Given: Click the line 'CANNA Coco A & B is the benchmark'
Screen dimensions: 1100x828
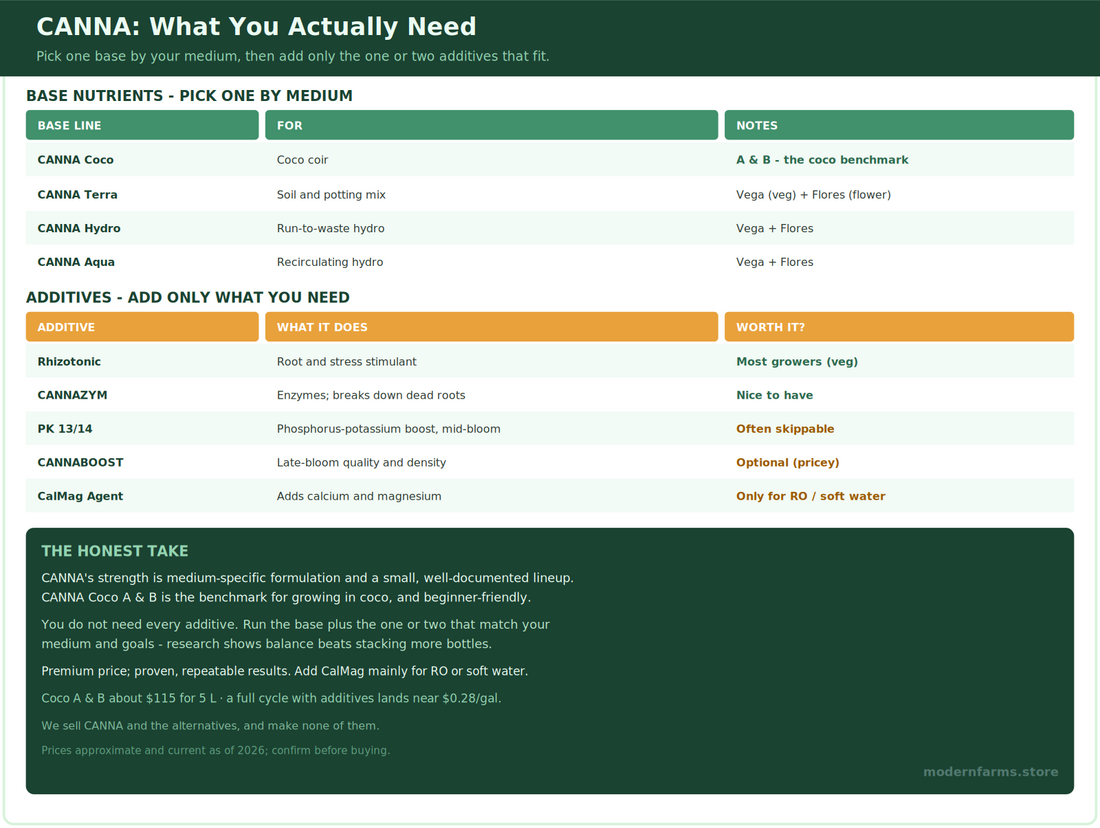Looking at the screenshot, I should point(286,598).
